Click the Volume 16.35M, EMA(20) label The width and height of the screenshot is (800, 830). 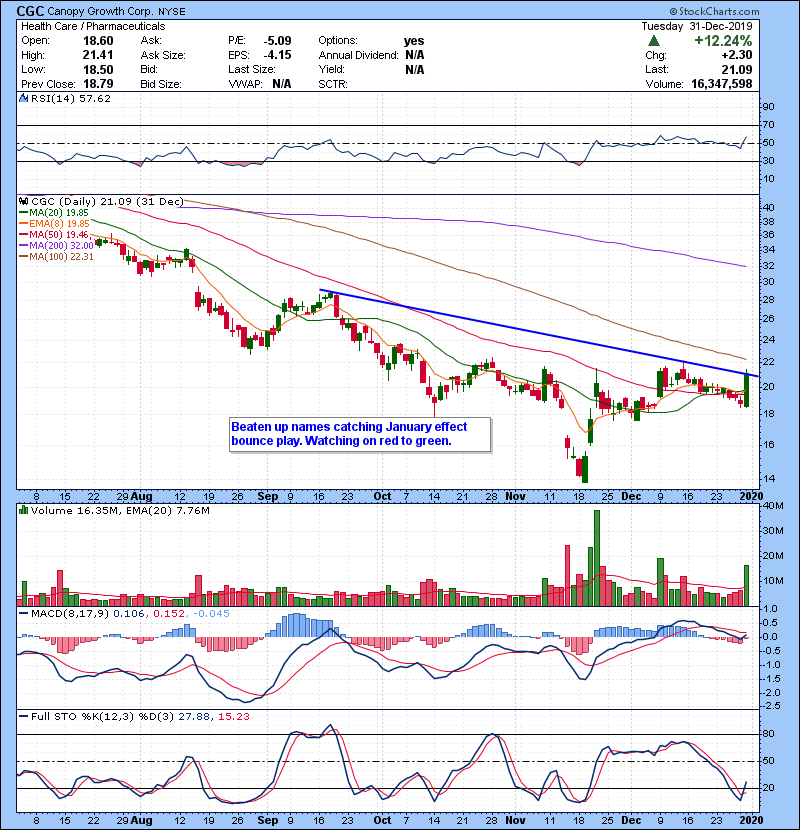[x=120, y=511]
